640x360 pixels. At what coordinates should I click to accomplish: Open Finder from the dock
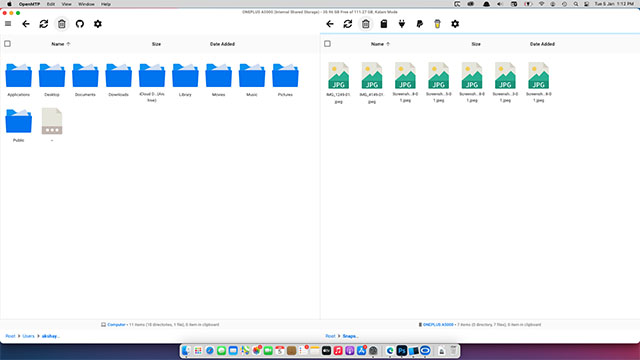coord(186,351)
